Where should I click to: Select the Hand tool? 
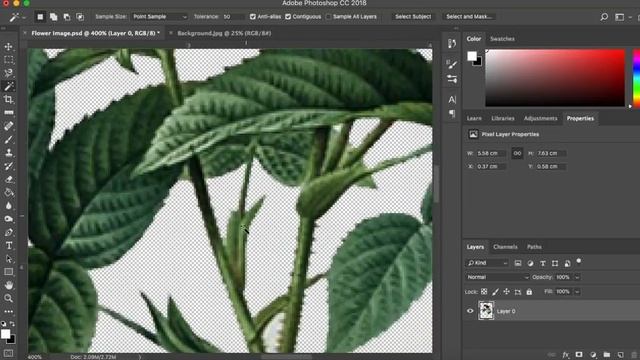coord(8,285)
